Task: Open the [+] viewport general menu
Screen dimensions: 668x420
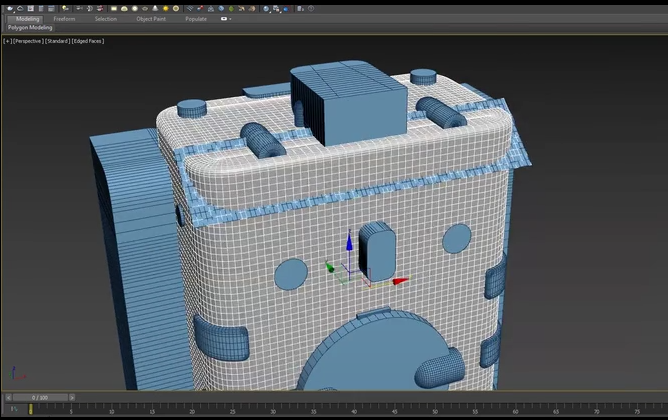Action: pos(8,41)
